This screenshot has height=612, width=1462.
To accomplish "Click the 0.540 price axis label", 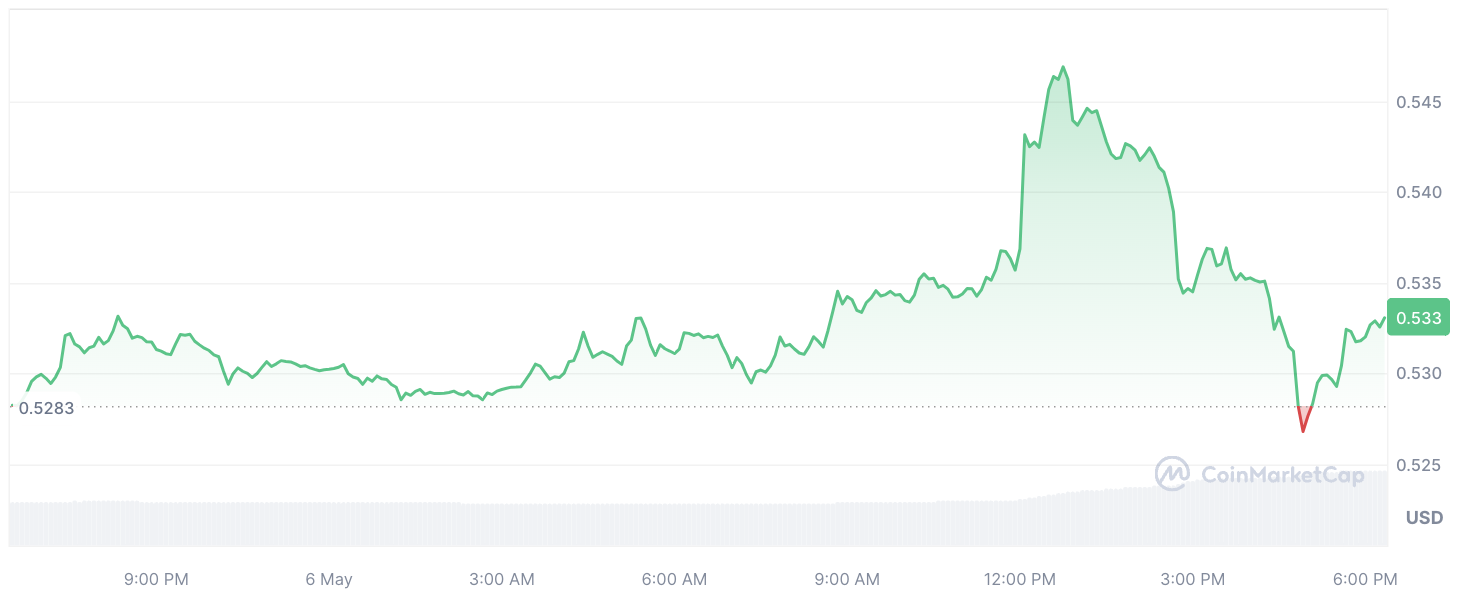I will point(1418,192).
